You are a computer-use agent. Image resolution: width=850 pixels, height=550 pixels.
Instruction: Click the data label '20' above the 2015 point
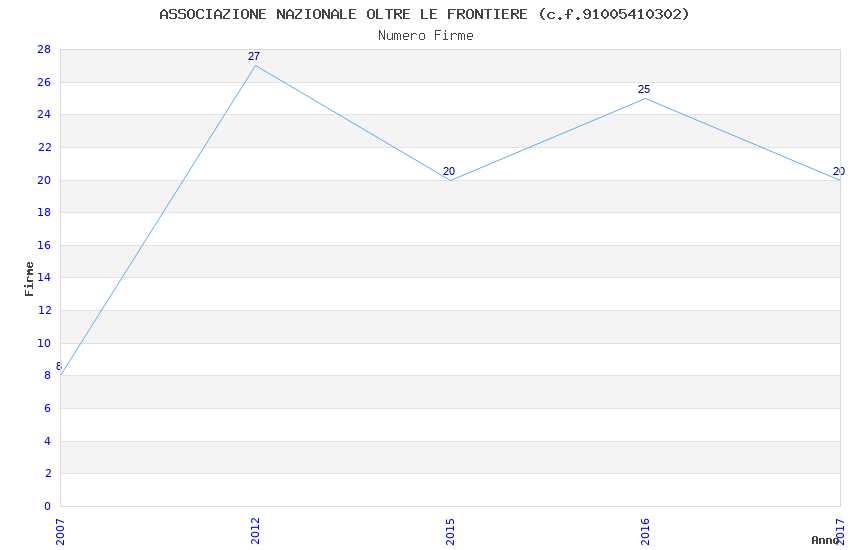[449, 171]
